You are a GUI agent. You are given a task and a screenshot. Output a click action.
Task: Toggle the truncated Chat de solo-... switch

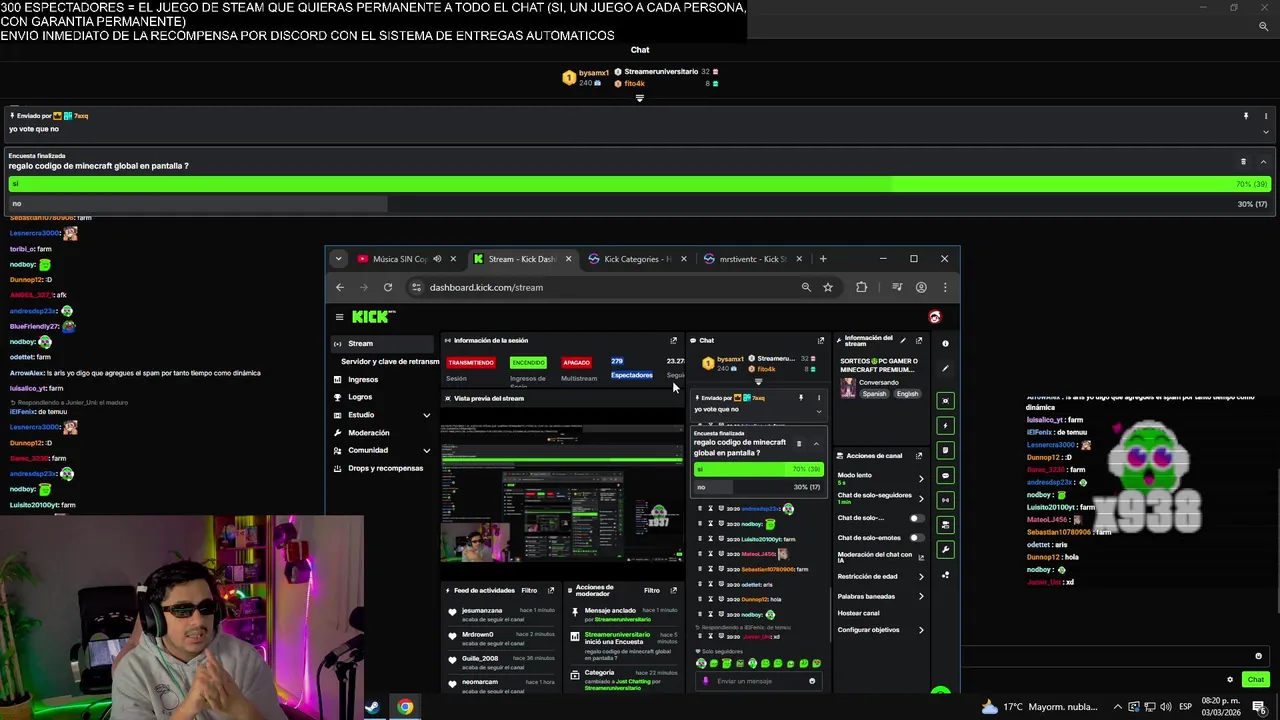(915, 518)
